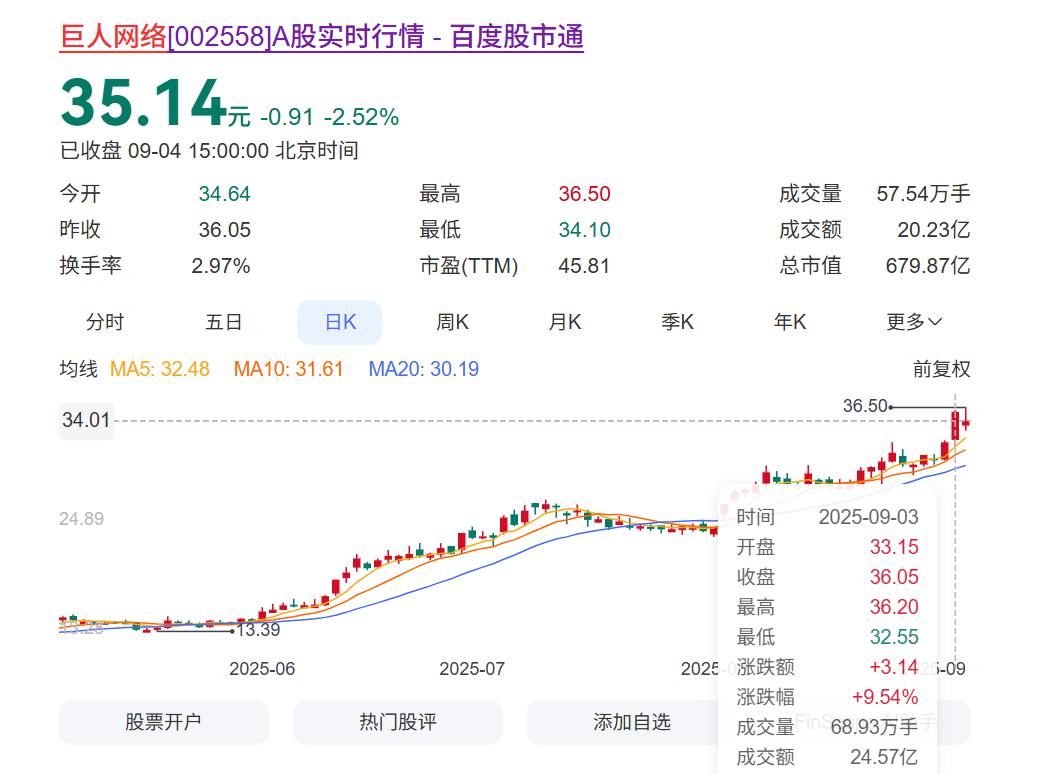This screenshot has height=774, width=1044.
Task: Click the 已收盘 09-04 15:00:00 timestamp
Action: (209, 151)
